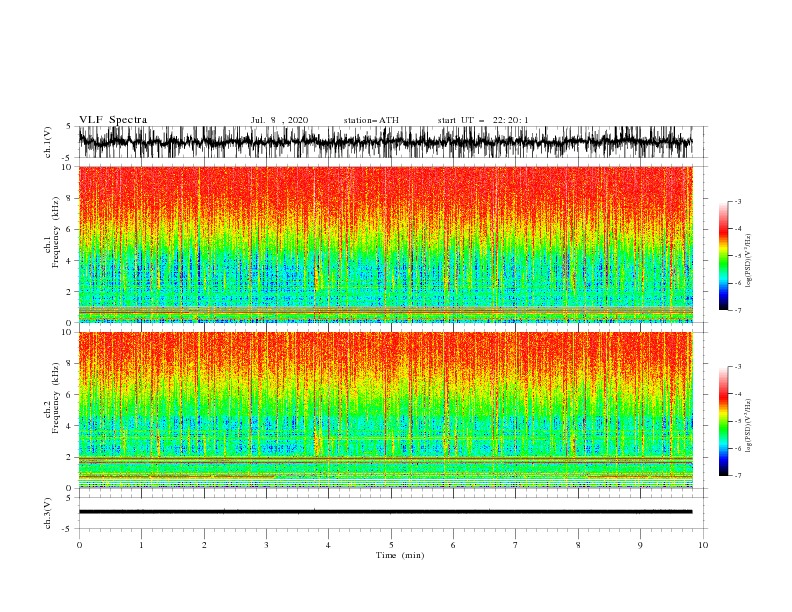Click the ch.1 frequency tick label "8"
This screenshot has width=792, height=612.
[70, 198]
